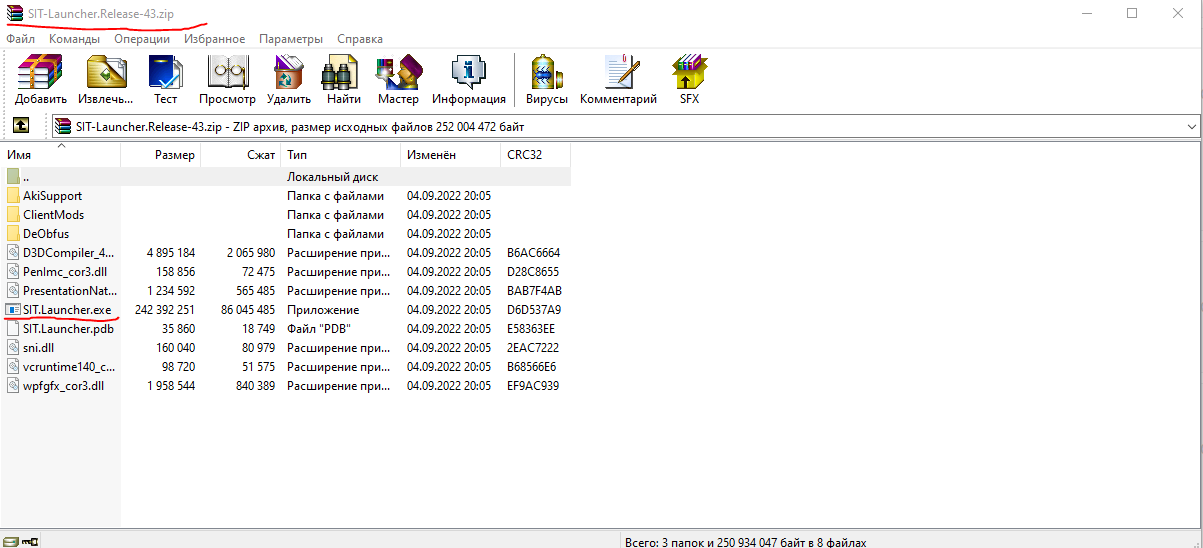Click packed size 86 045 485
The width and height of the screenshot is (1203, 548).
point(248,310)
